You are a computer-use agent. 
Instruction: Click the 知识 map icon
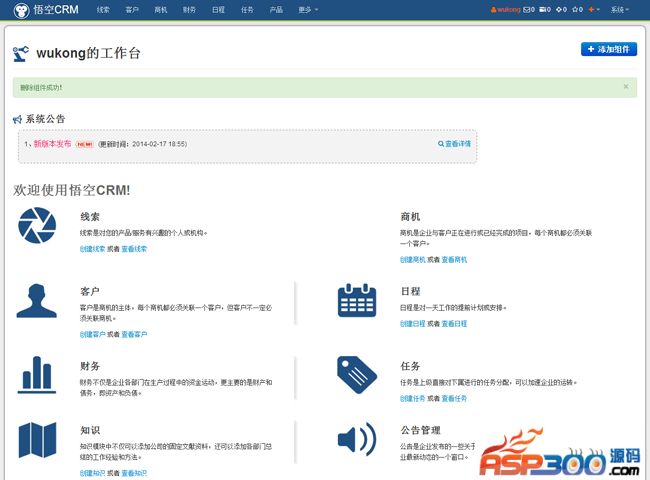[37, 440]
